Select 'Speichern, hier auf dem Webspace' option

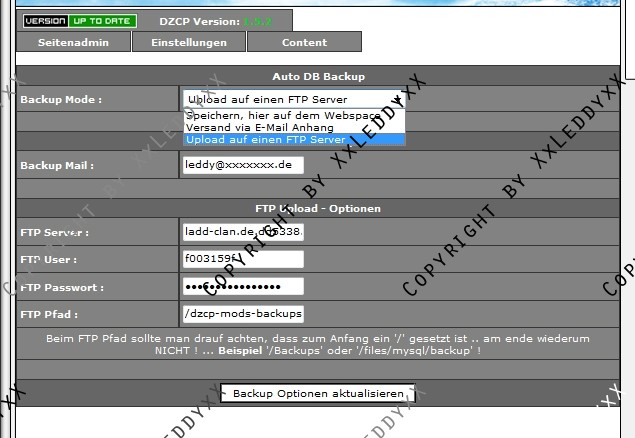tap(293, 116)
